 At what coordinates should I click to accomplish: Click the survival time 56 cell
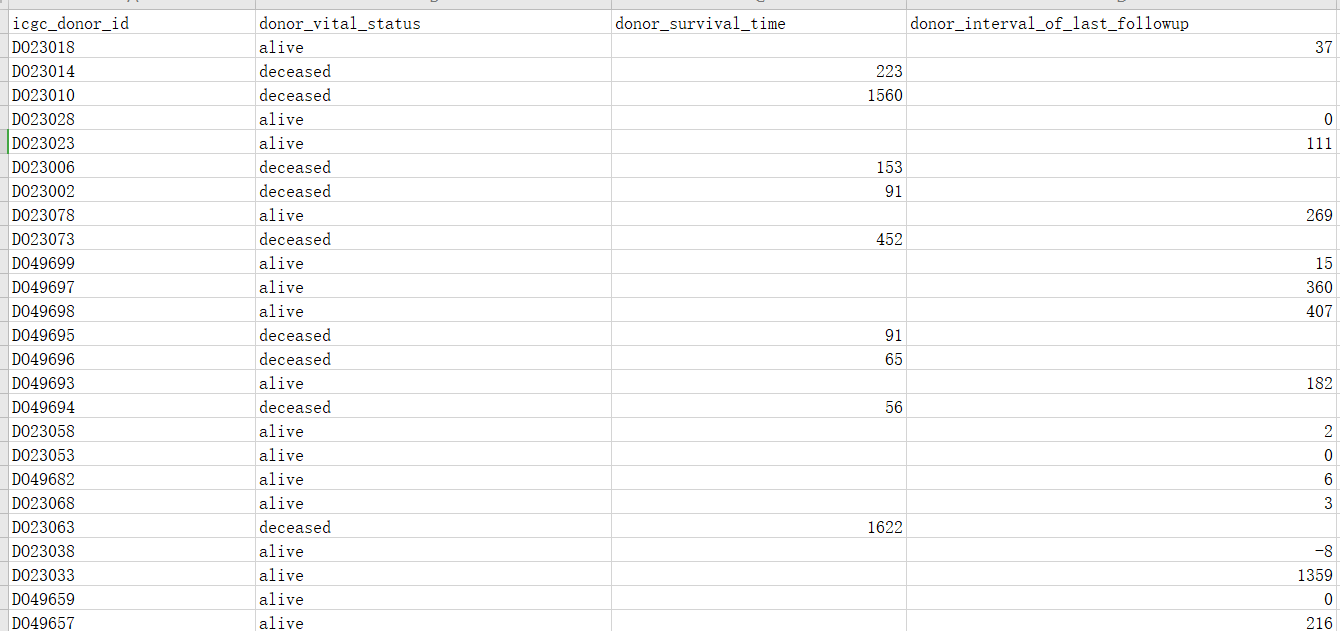759,407
